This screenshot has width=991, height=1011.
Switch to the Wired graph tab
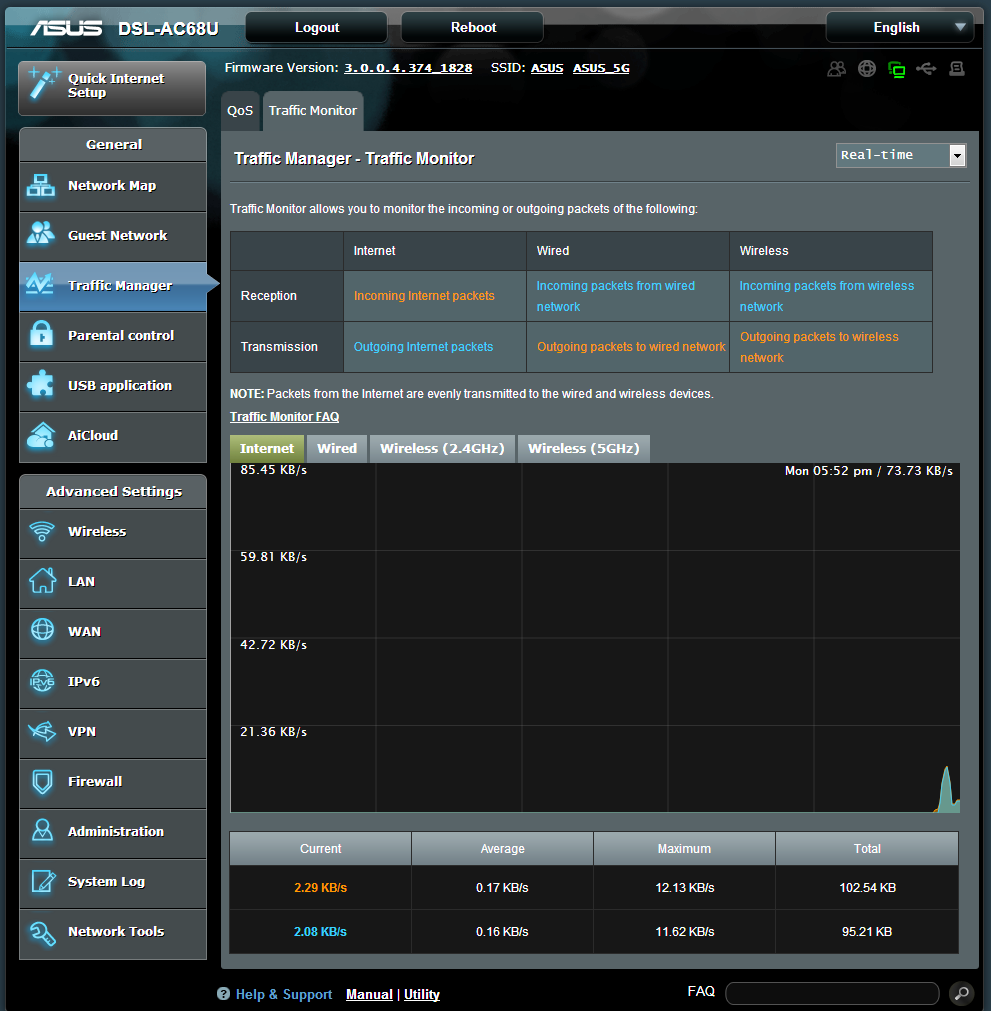point(337,449)
